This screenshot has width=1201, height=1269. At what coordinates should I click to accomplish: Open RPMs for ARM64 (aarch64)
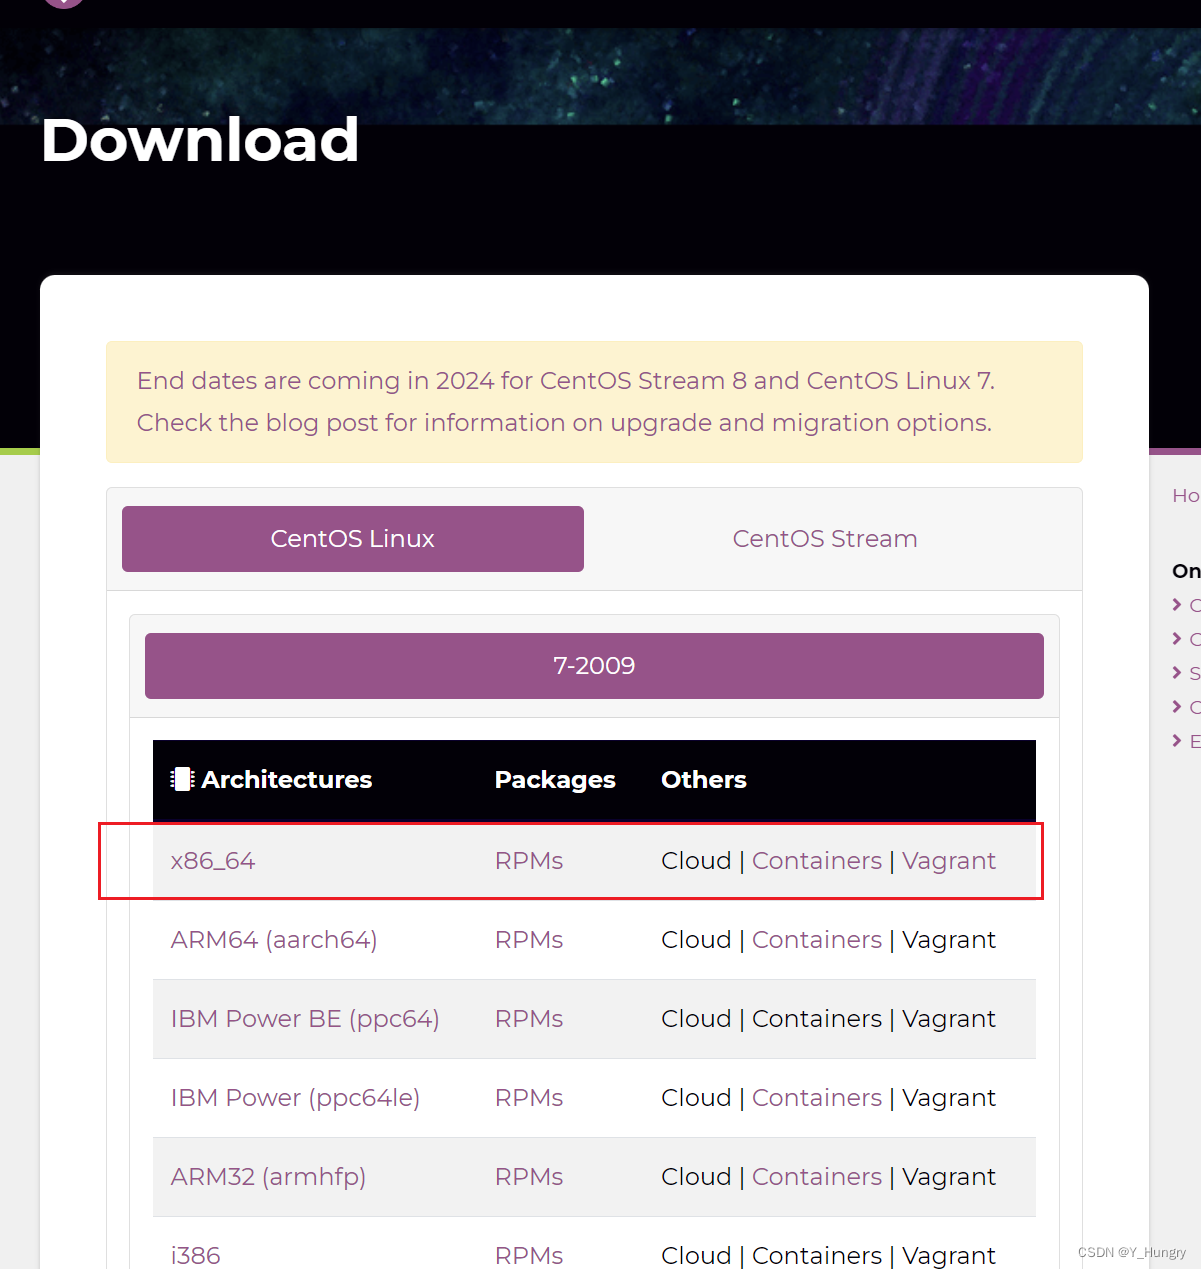coord(529,940)
